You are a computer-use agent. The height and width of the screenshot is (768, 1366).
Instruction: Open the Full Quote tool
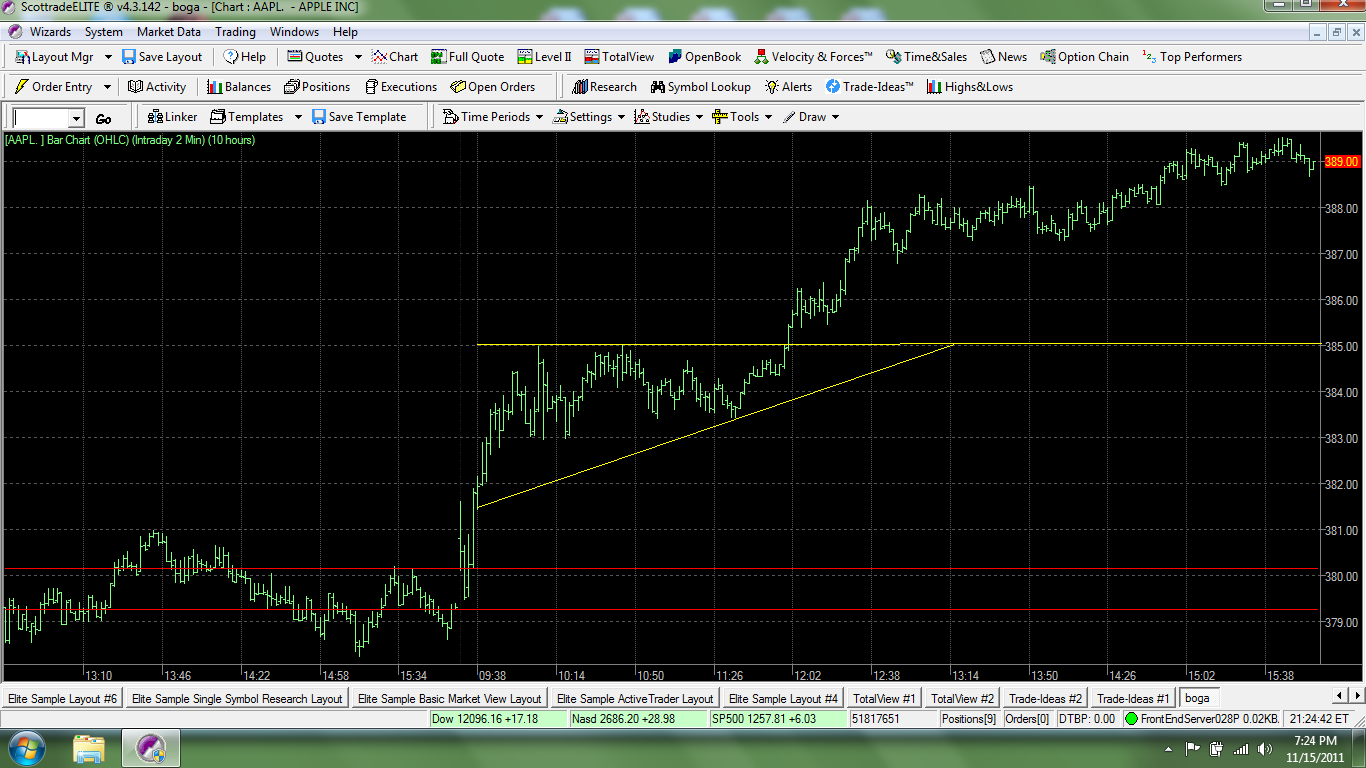point(468,57)
